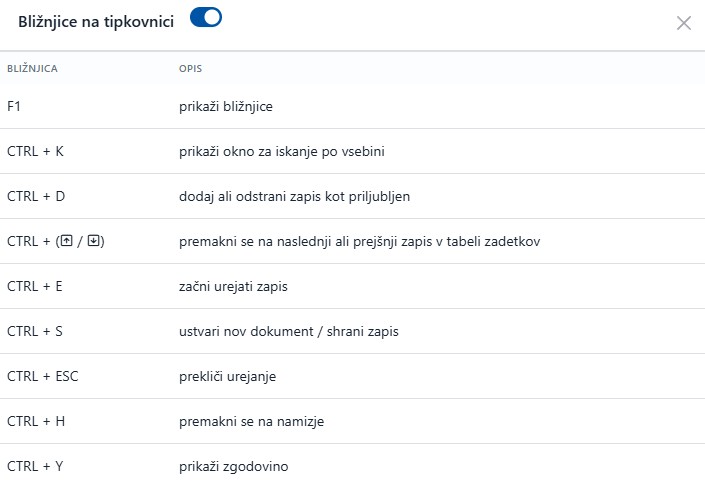Click the CTRL + K shortcut
Viewport: 705px width, 484px height.
(x=35, y=151)
